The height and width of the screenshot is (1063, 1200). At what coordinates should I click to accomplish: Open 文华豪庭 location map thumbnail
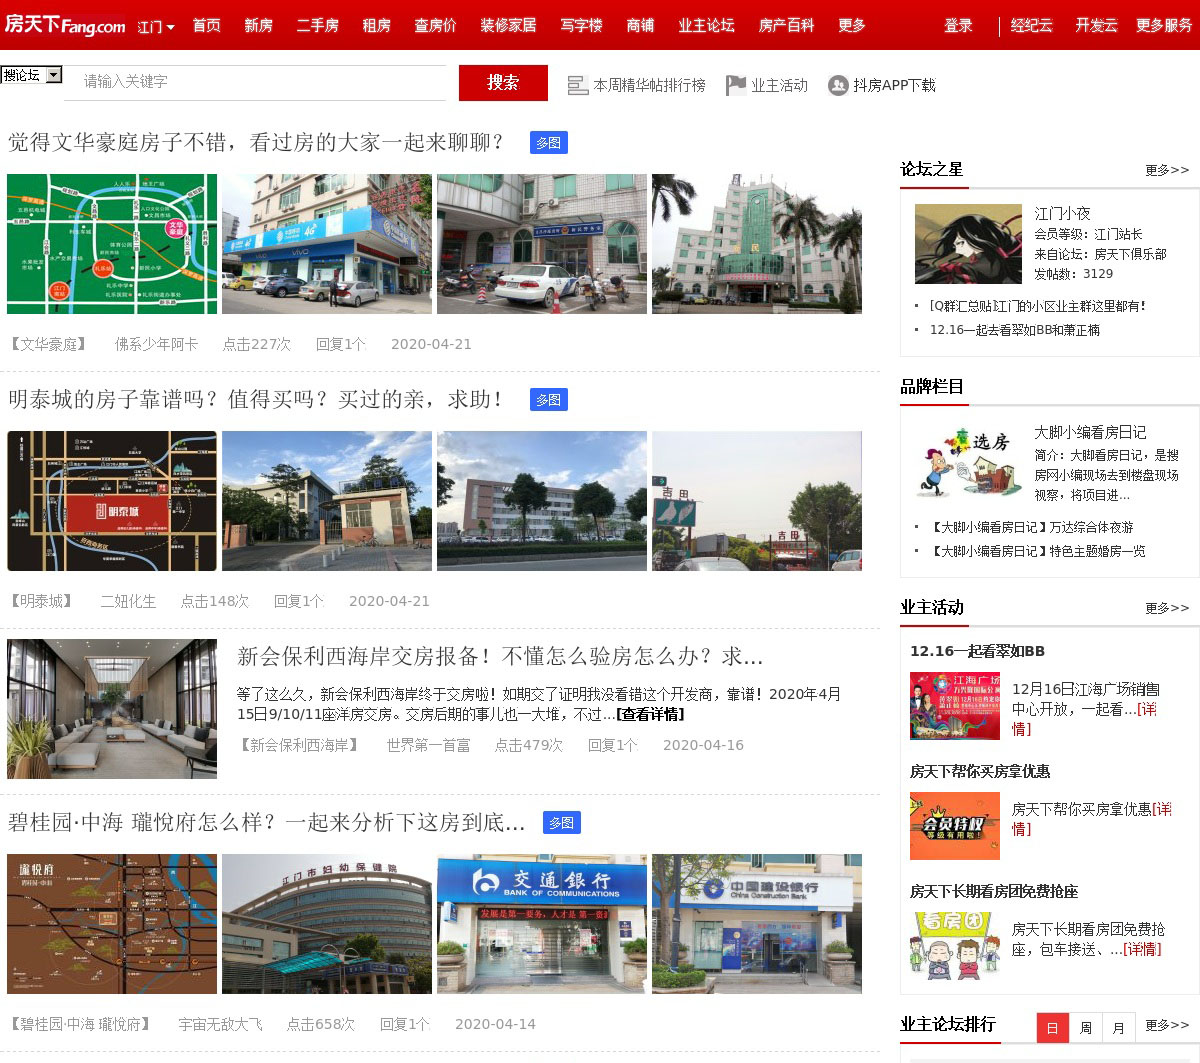click(x=112, y=244)
